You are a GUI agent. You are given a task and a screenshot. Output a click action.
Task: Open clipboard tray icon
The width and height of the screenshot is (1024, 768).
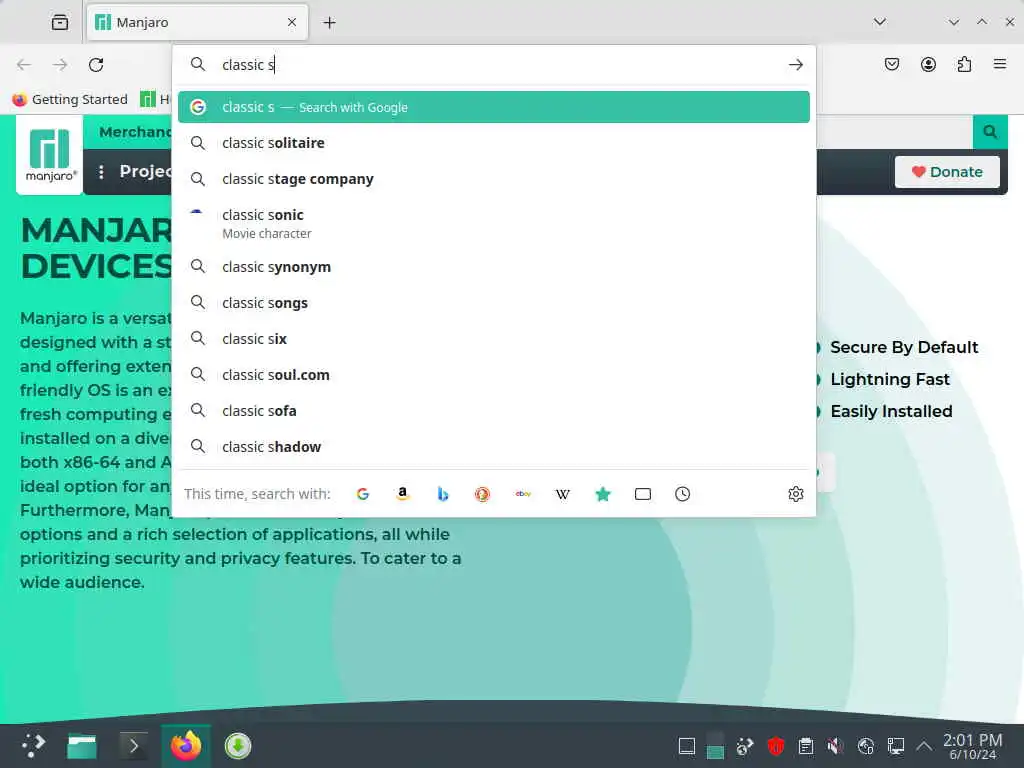[806, 746]
